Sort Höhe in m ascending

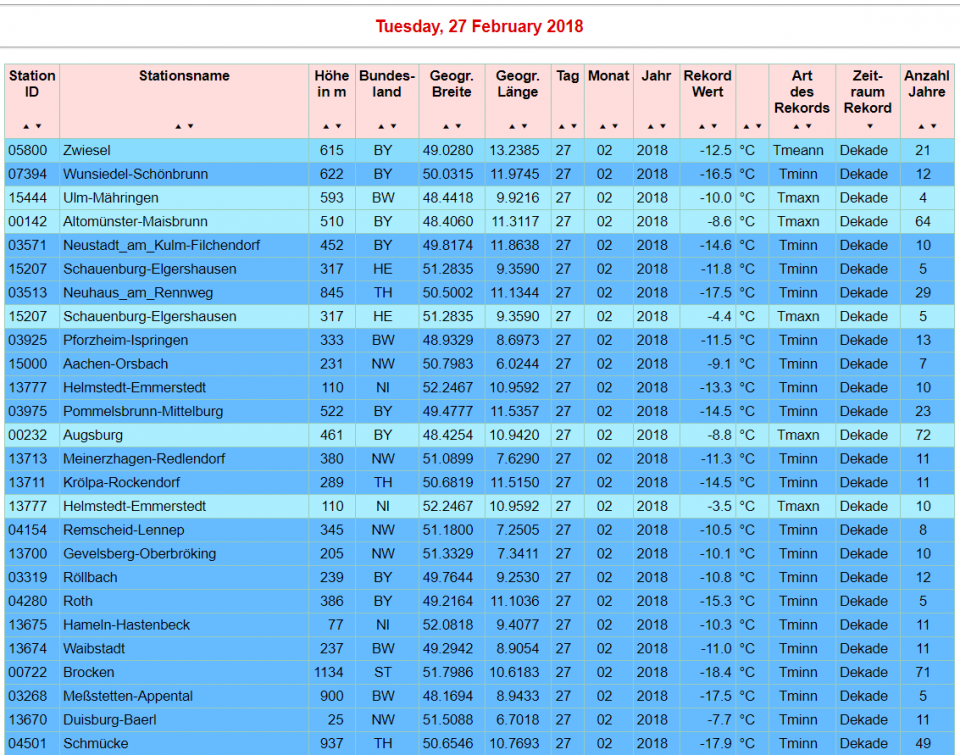pyautogui.click(x=326, y=127)
